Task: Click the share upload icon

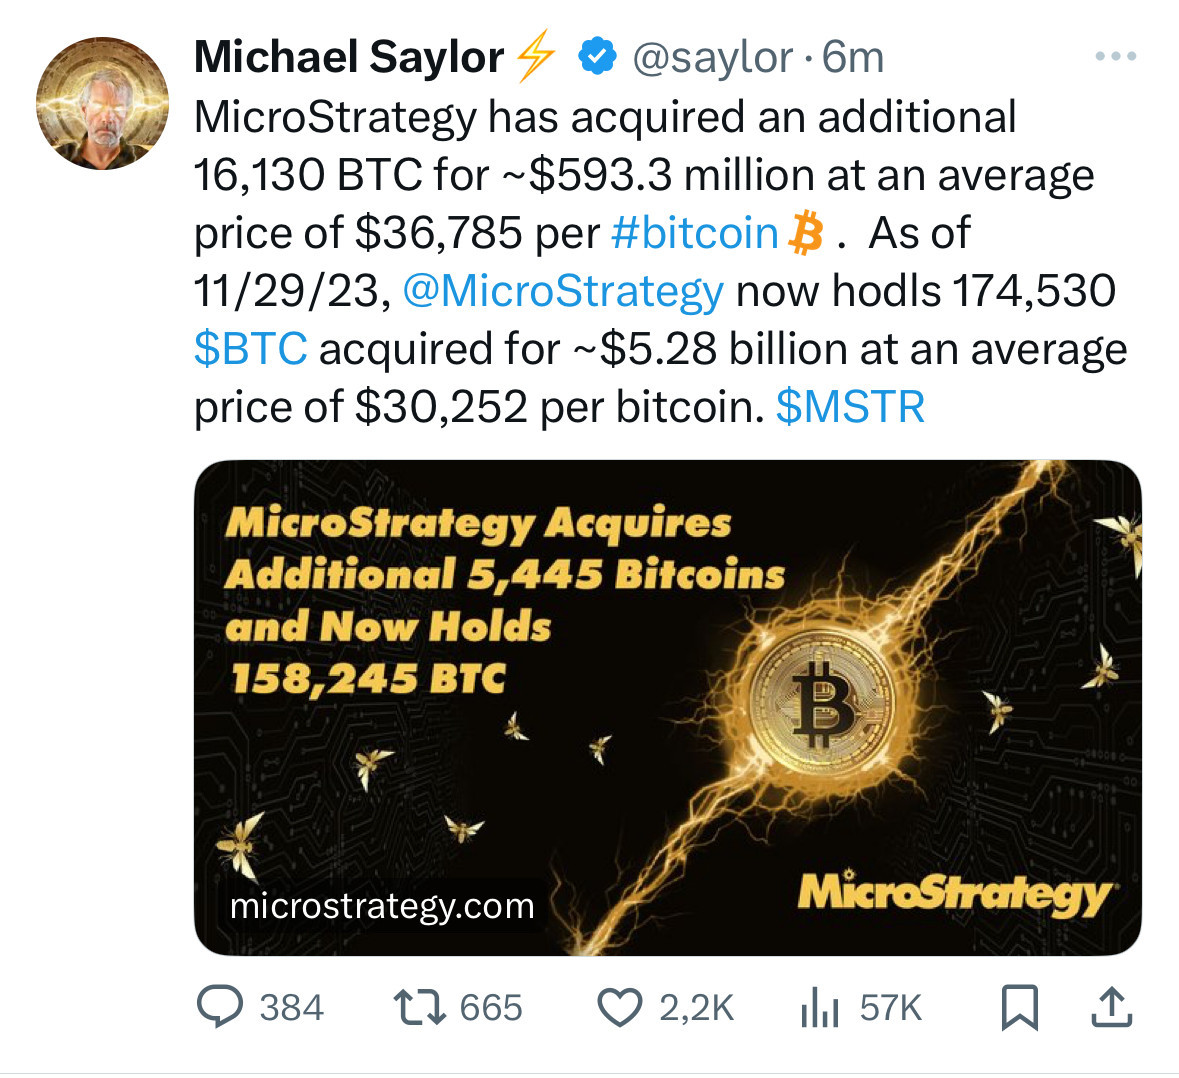Action: point(1111,1007)
